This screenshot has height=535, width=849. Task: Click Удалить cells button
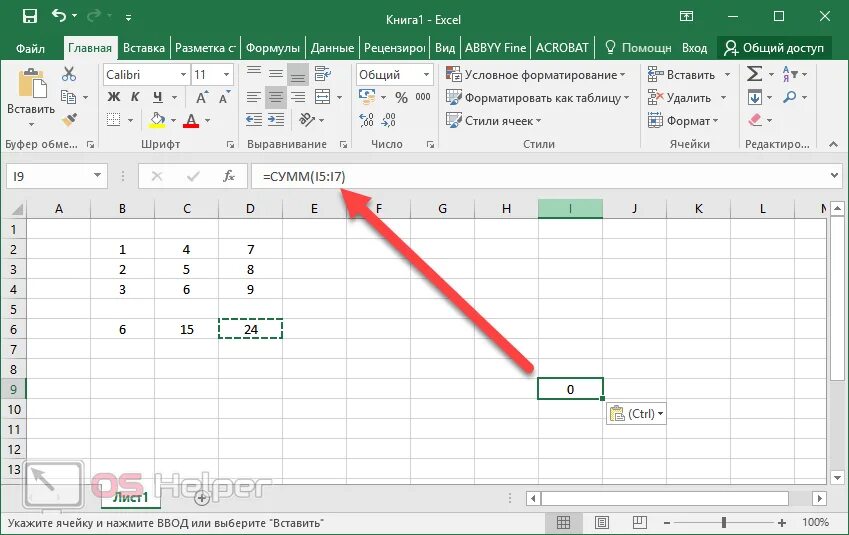pos(680,98)
